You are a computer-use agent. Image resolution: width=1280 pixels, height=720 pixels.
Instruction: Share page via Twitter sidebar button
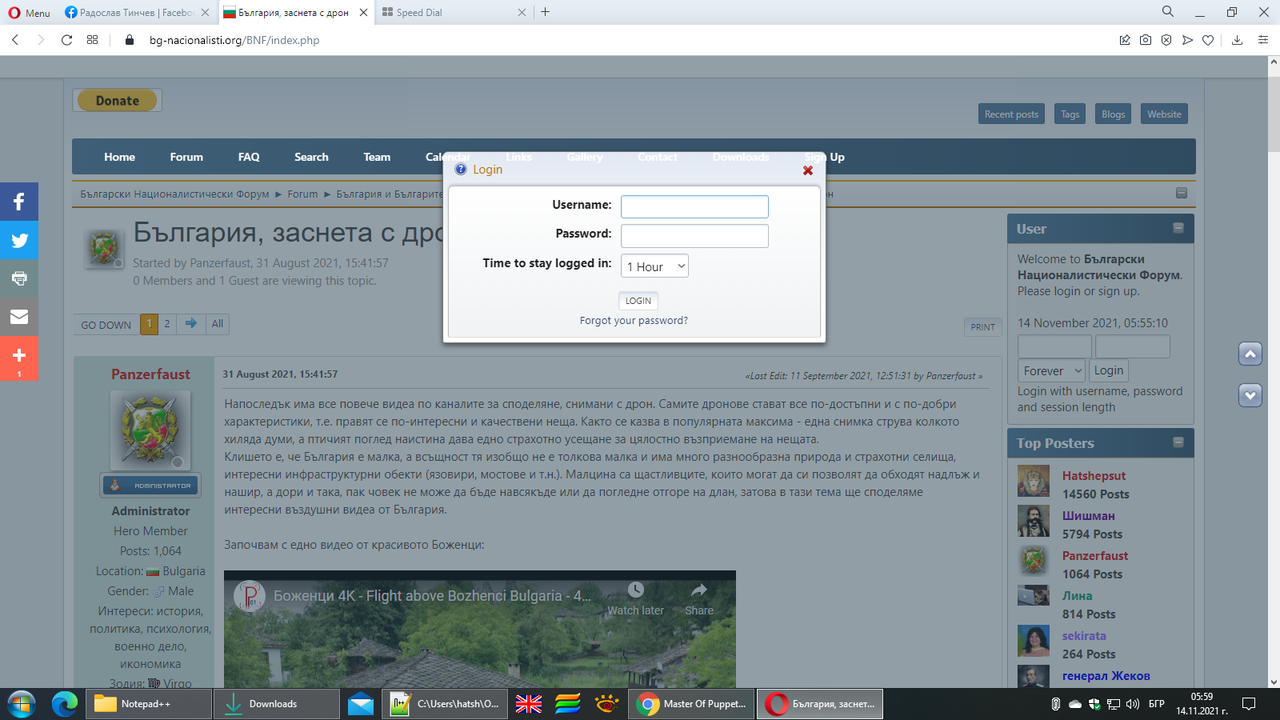19,240
